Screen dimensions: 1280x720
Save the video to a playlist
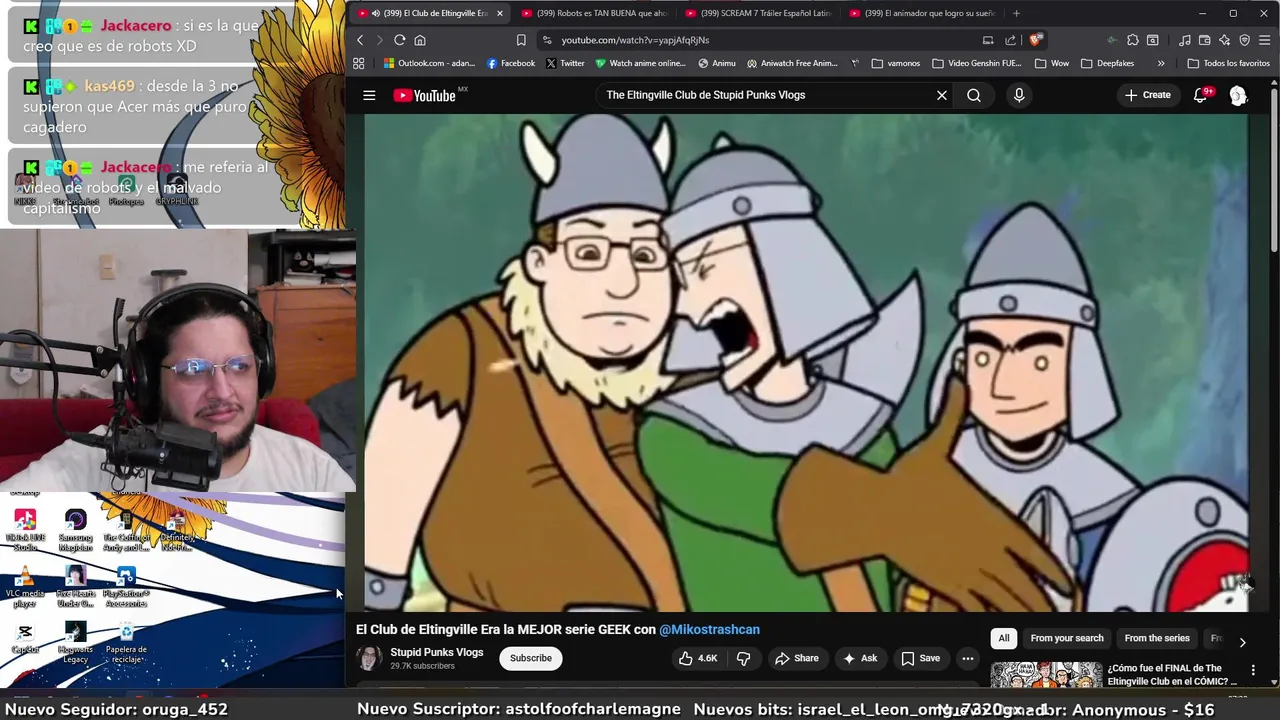(920, 658)
